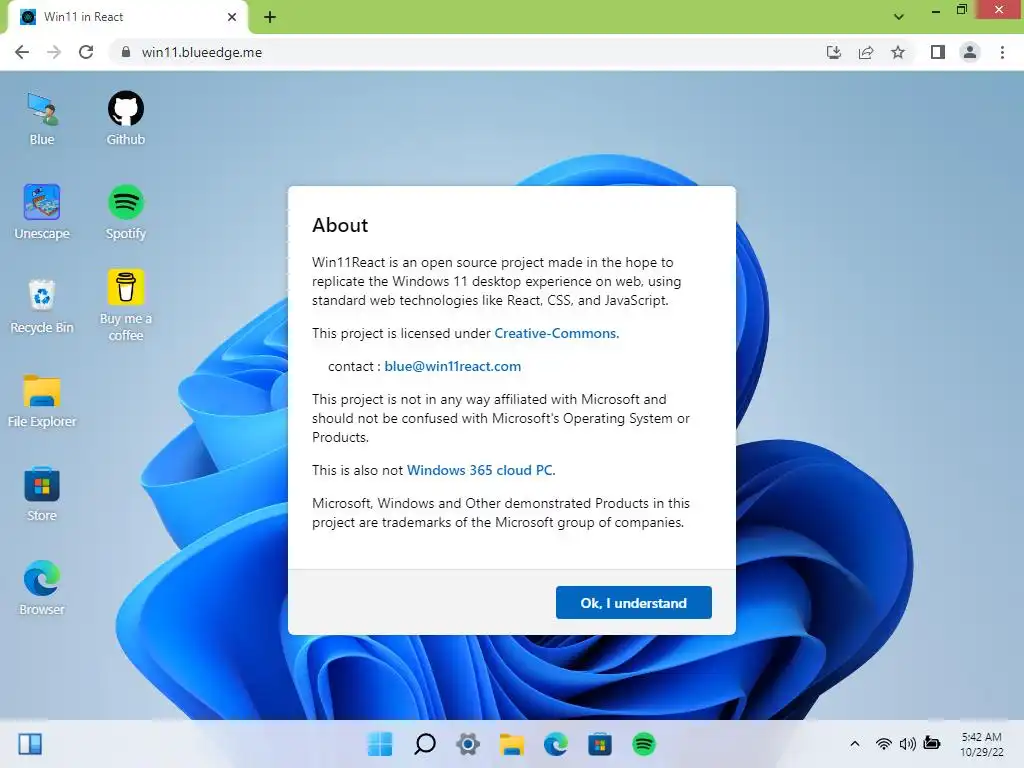1024x768 pixels.
Task: Open Microsoft Store from the taskbar
Action: [x=600, y=744]
